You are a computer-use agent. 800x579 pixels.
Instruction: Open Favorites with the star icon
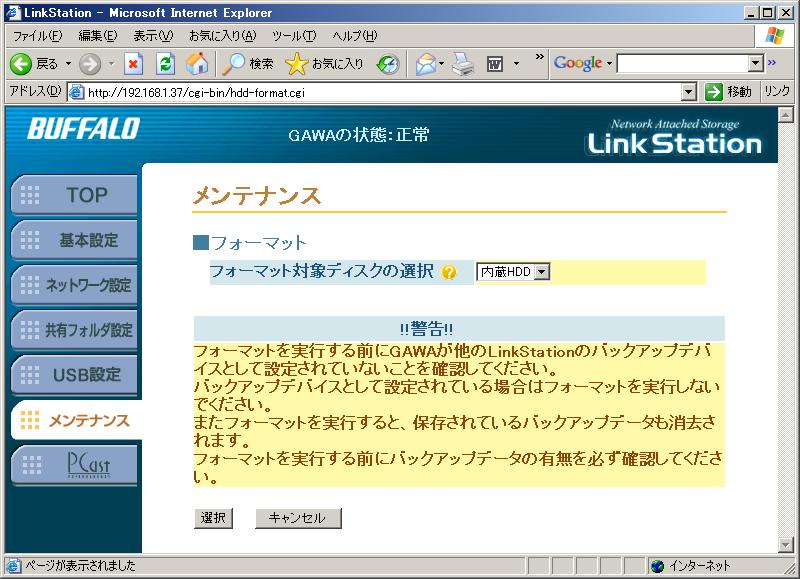pyautogui.click(x=296, y=64)
